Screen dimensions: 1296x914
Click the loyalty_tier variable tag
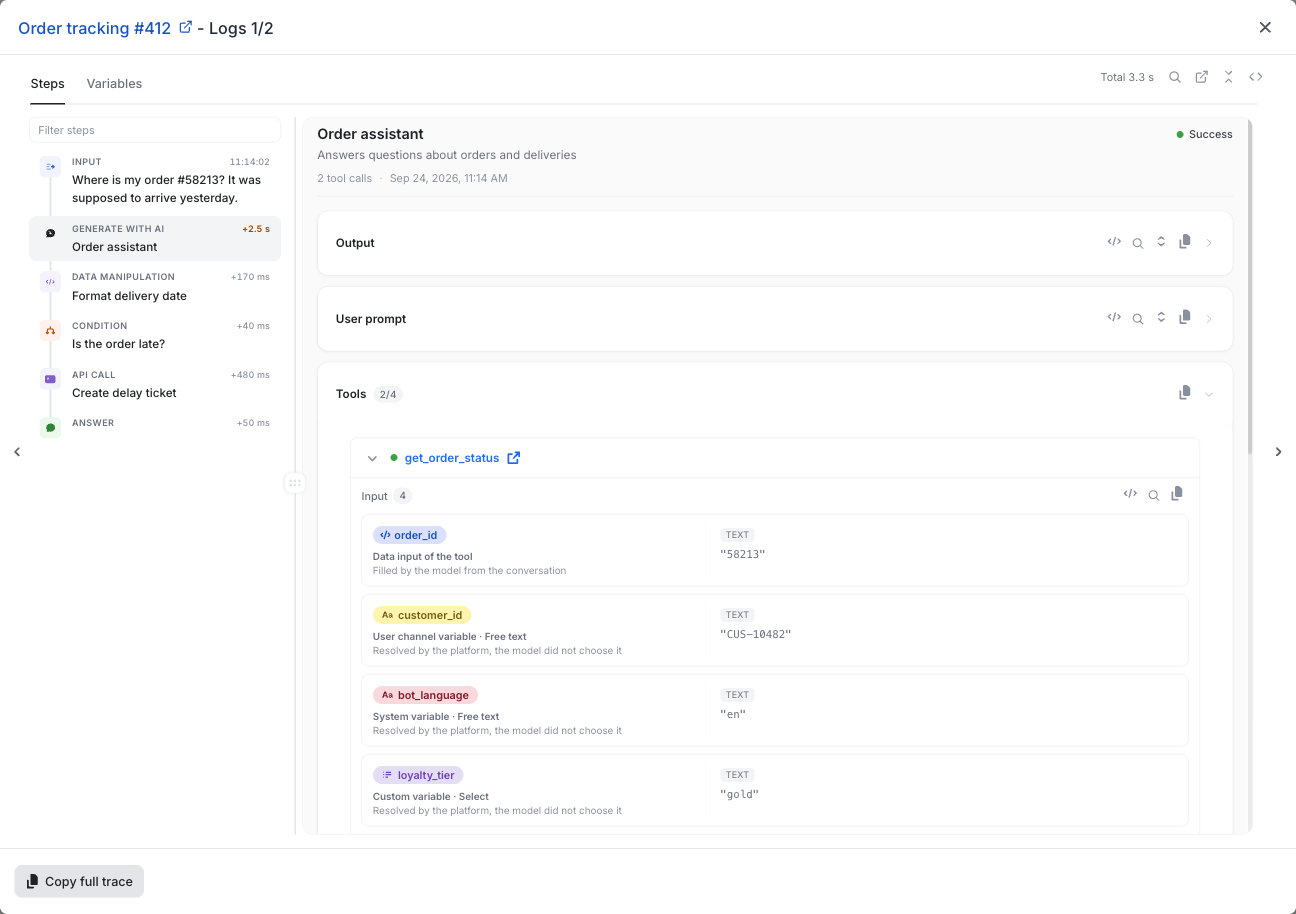click(418, 775)
